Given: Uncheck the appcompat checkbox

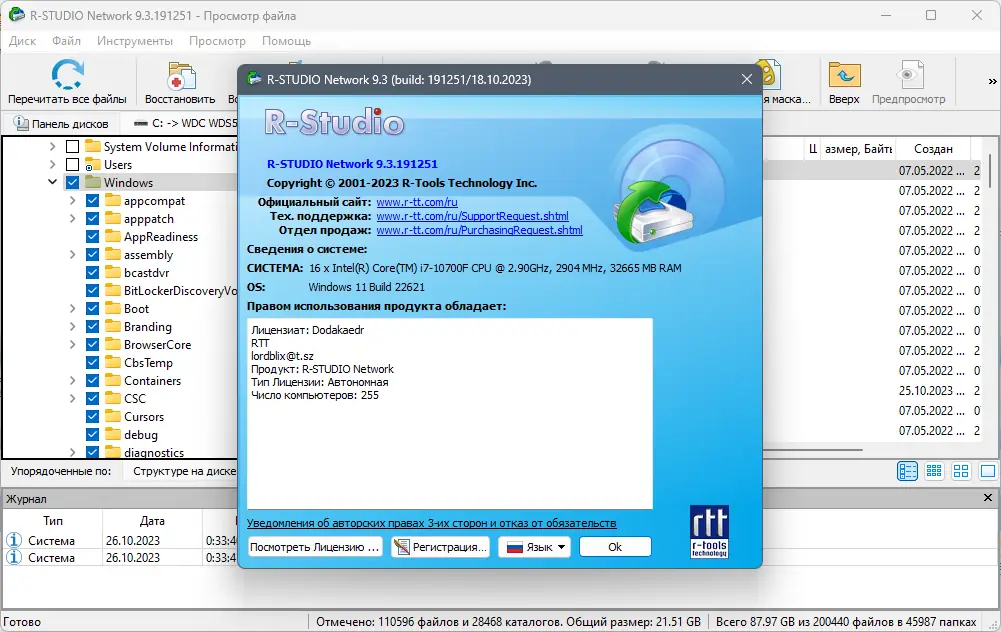Looking at the screenshot, I should click(92, 200).
